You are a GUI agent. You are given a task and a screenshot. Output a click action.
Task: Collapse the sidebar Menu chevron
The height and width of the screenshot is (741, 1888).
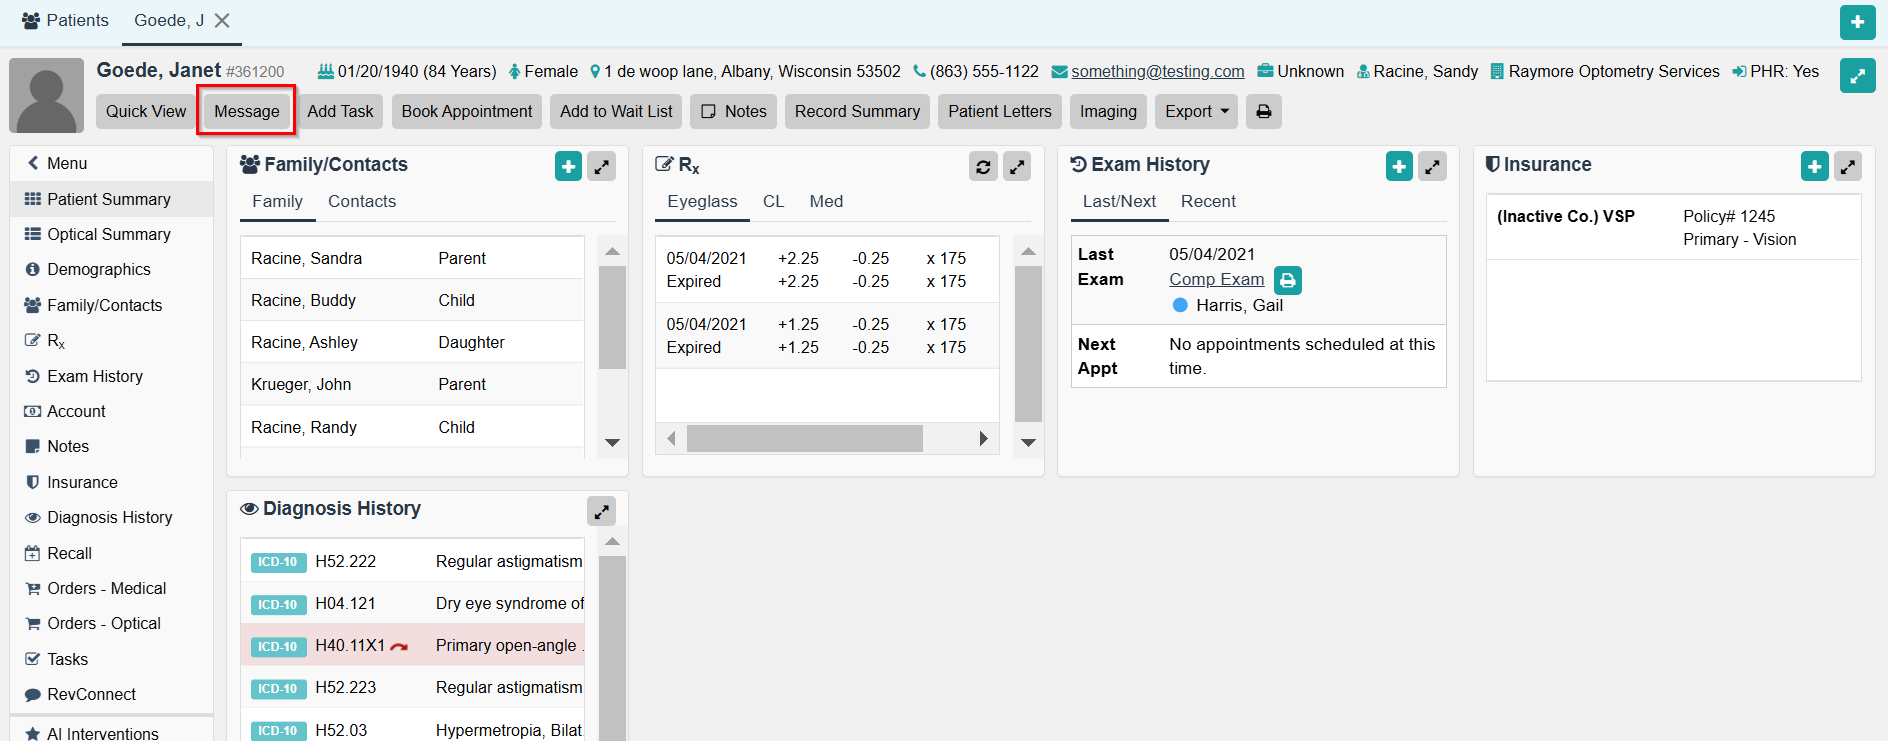(33, 163)
